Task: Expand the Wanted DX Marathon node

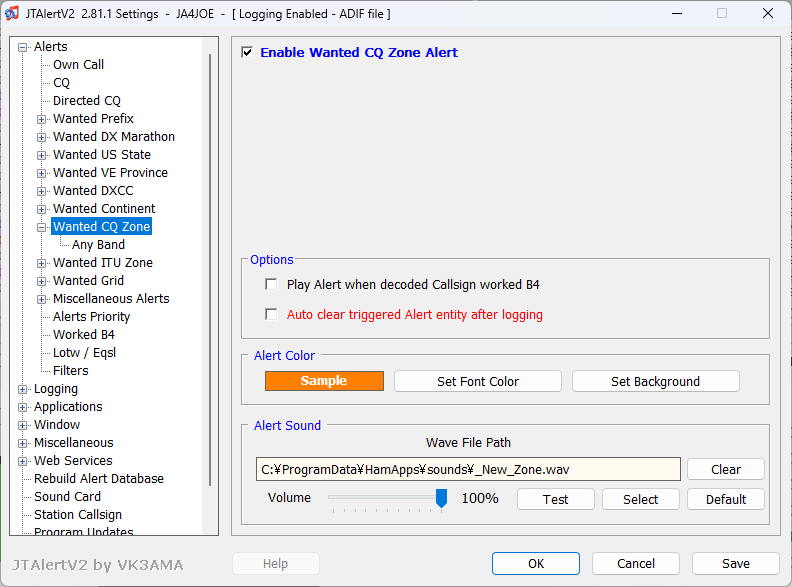Action: coord(41,137)
